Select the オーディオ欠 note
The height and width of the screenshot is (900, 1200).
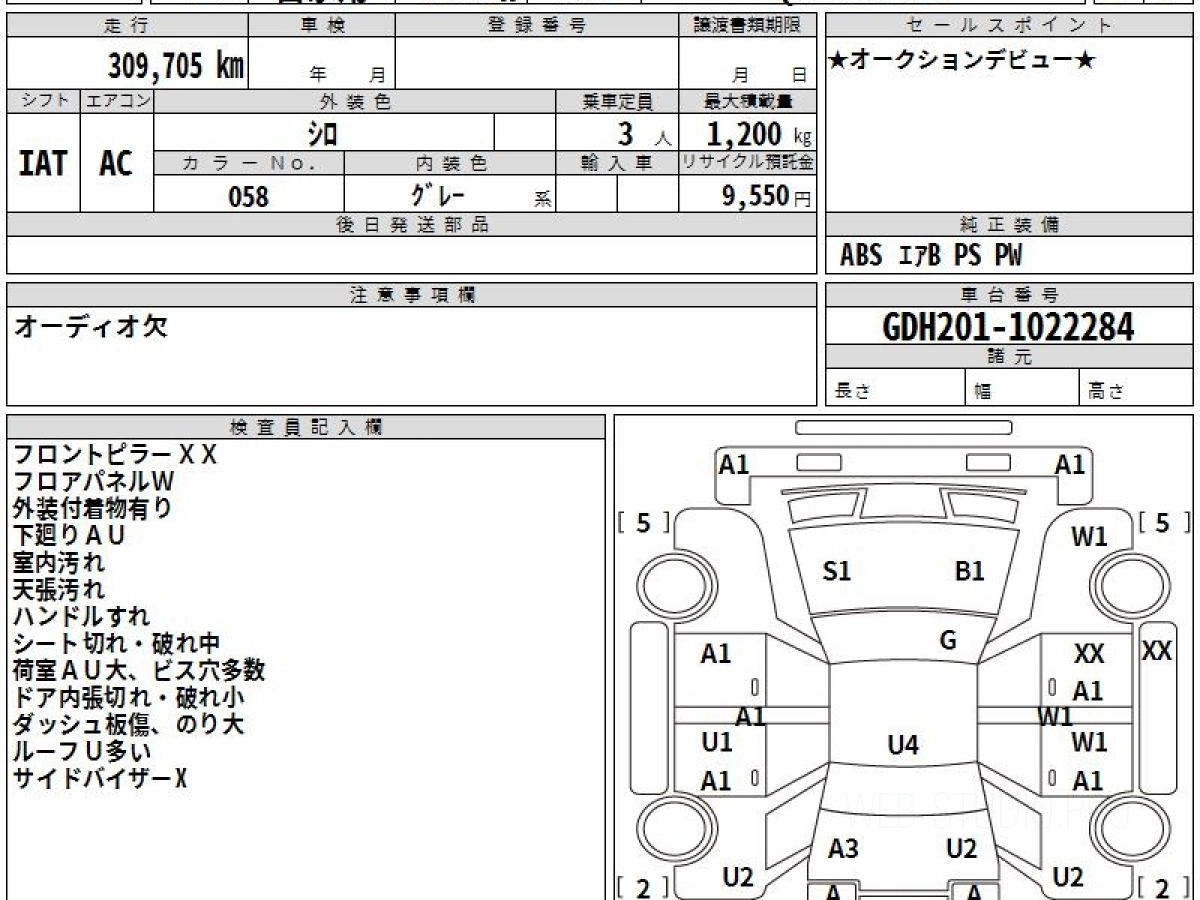pyautogui.click(x=90, y=325)
